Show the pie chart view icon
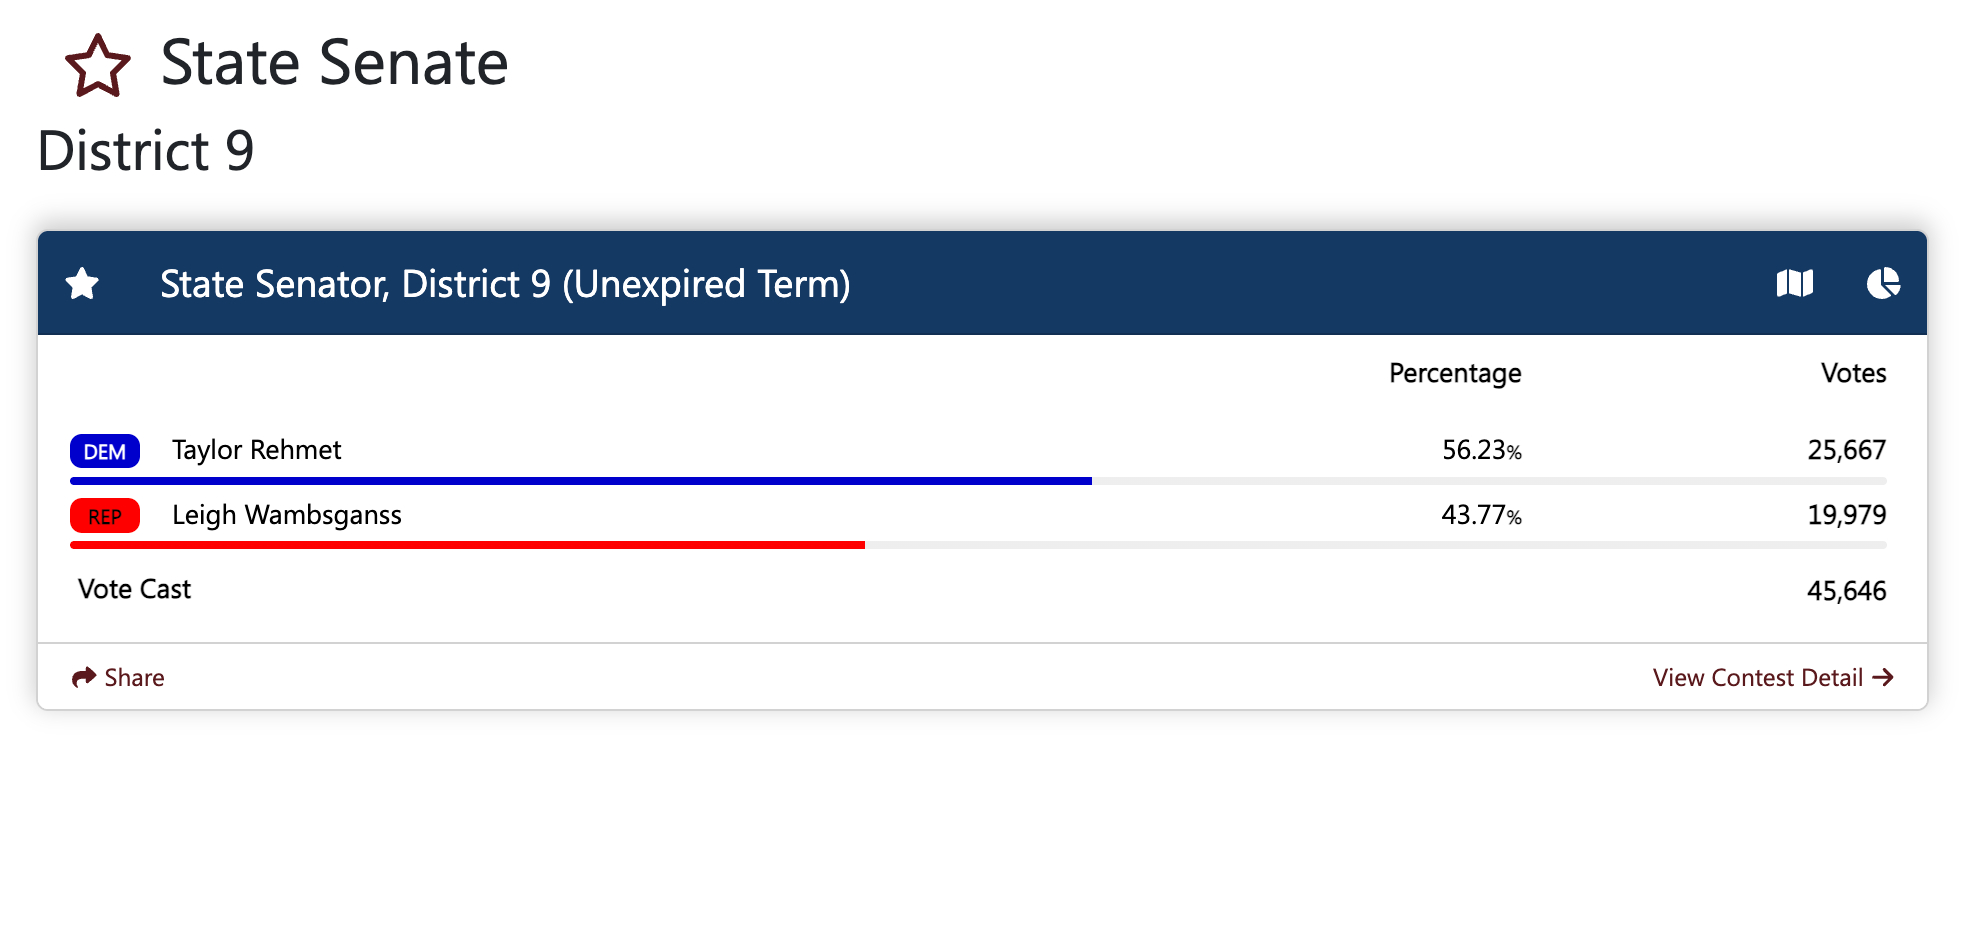 click(1883, 284)
